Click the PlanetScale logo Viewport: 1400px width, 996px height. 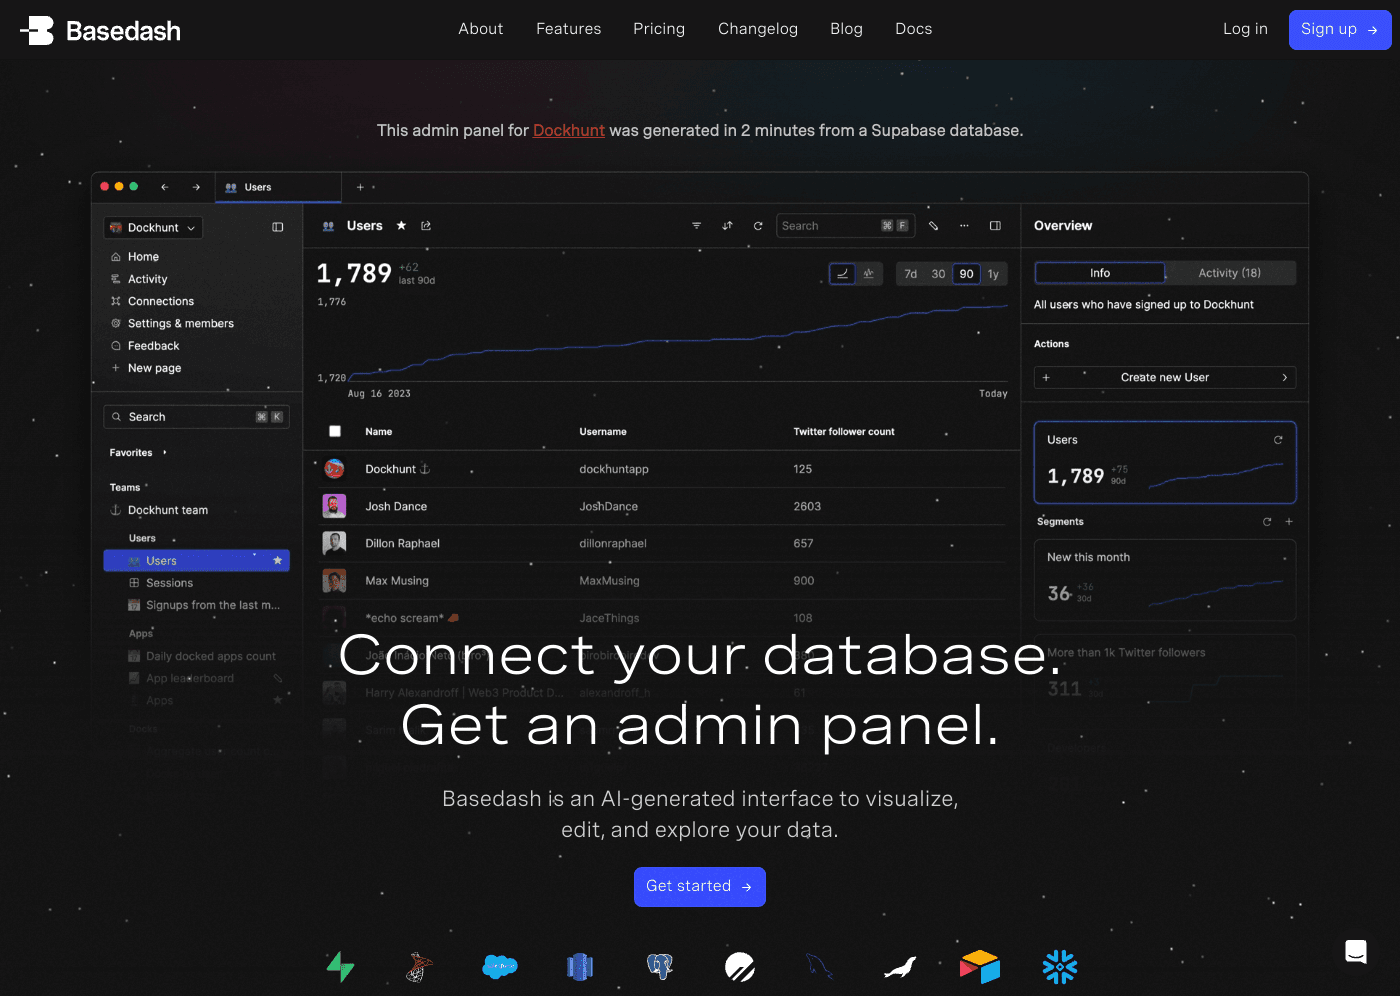pos(740,966)
